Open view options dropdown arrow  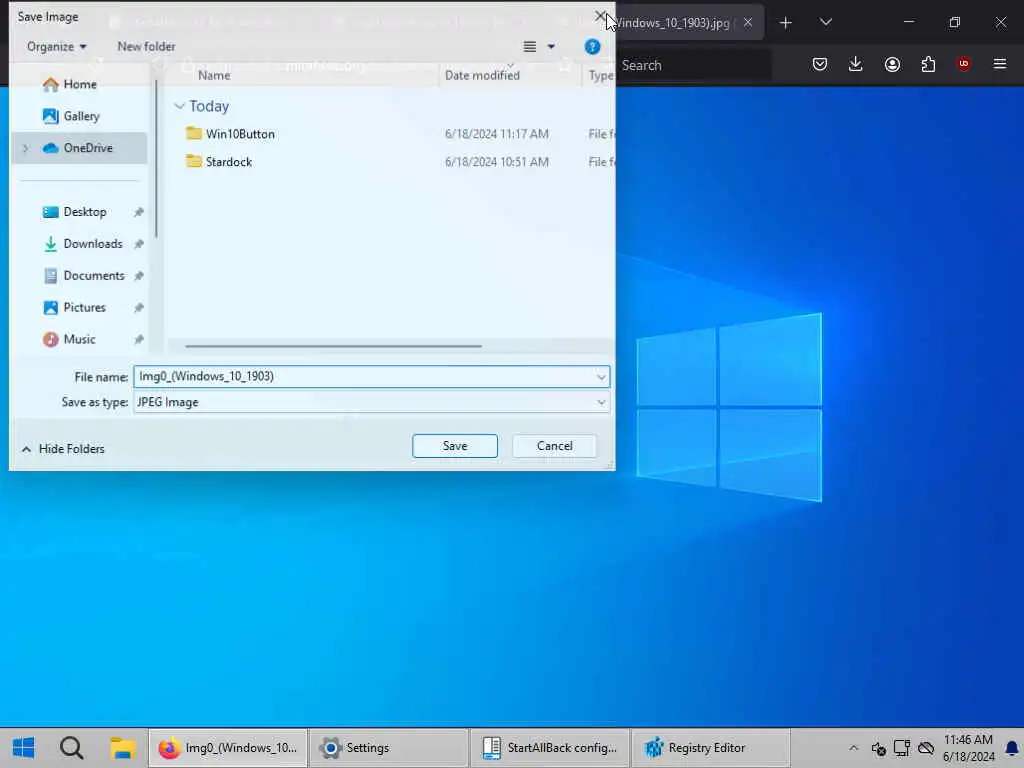point(551,46)
